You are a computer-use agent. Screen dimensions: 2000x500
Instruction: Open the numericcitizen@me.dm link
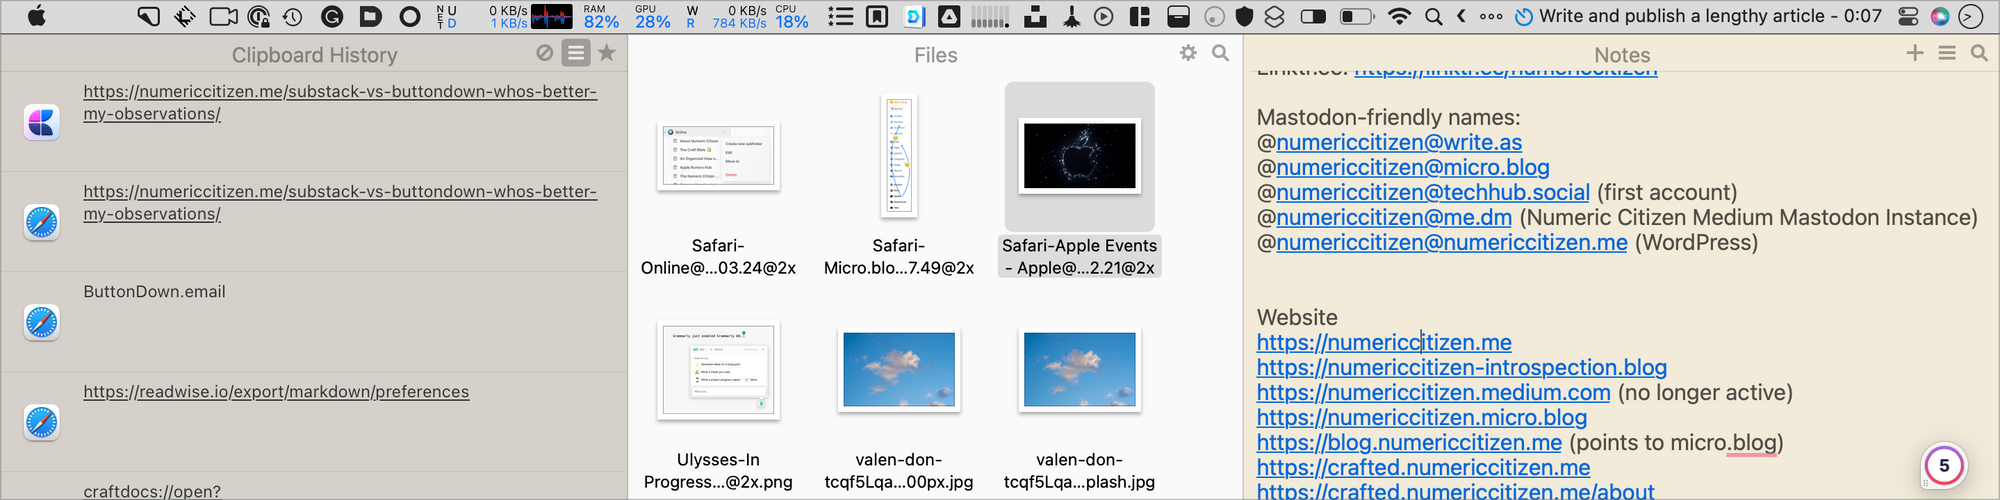(x=1394, y=218)
